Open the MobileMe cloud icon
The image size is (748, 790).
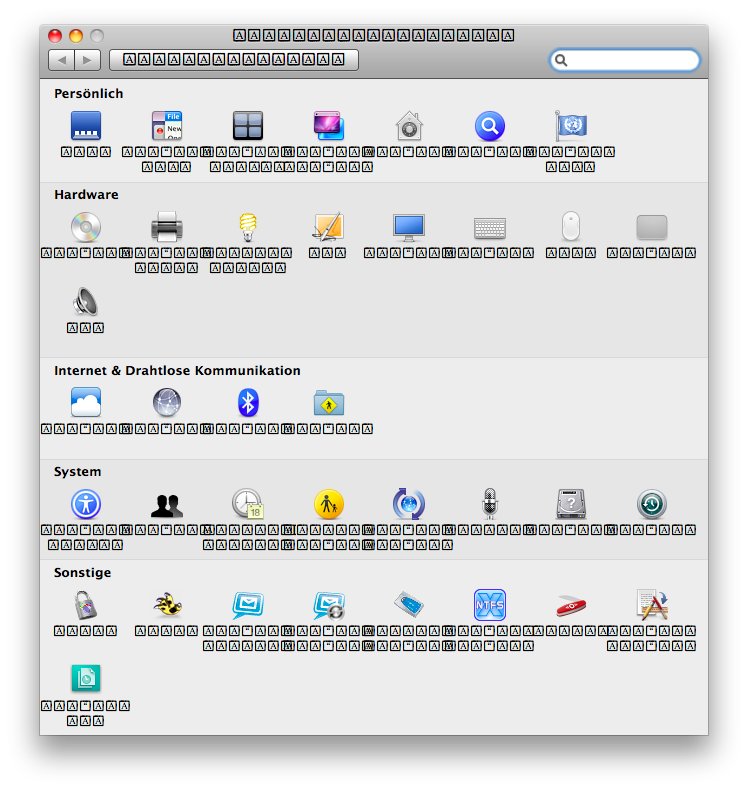86,403
